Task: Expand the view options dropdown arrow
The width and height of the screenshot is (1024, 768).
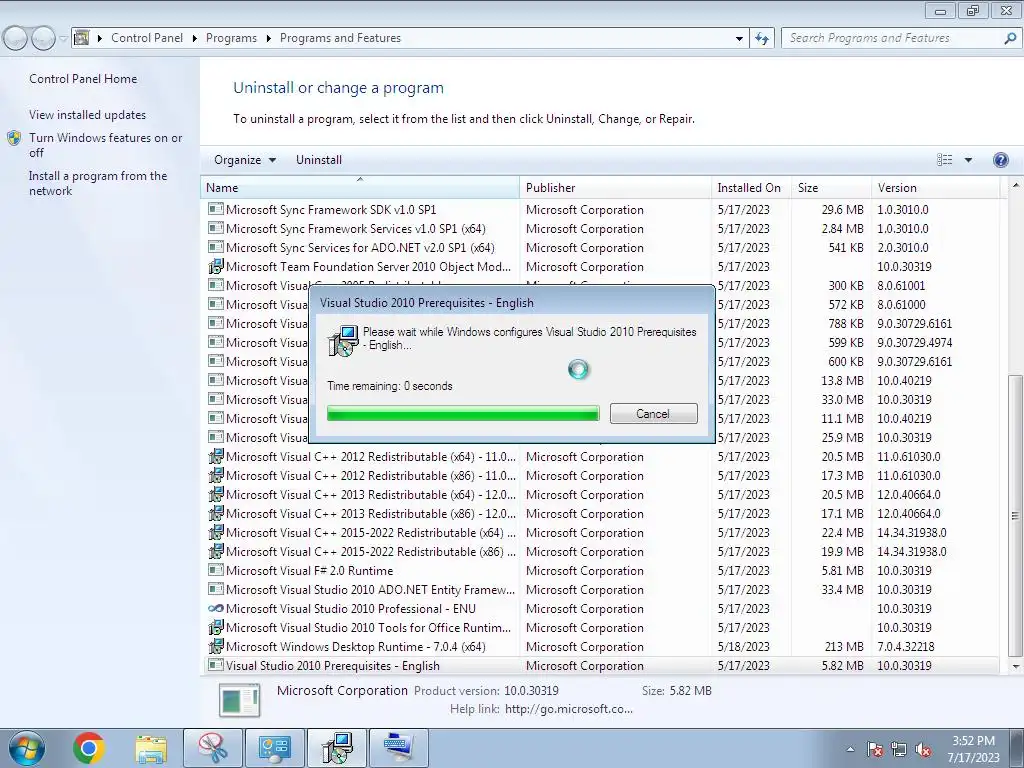Action: (968, 160)
